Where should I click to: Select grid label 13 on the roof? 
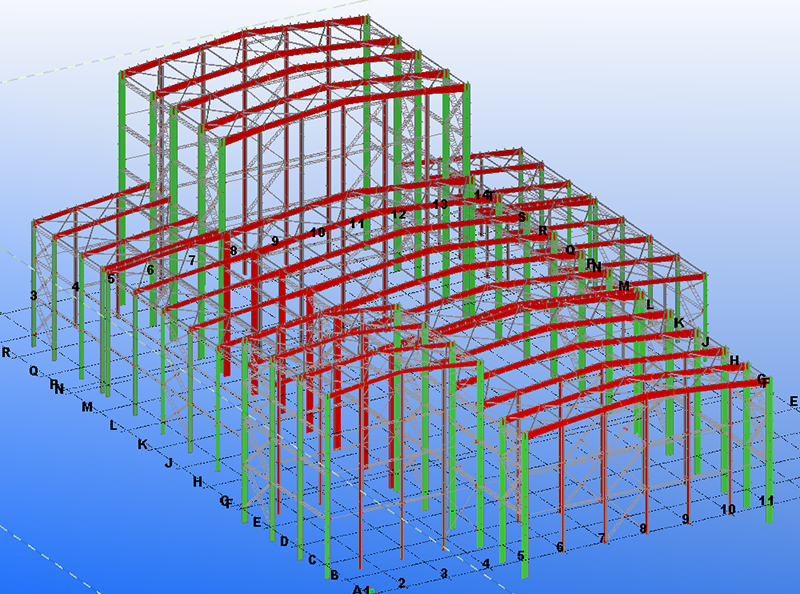[x=439, y=204]
